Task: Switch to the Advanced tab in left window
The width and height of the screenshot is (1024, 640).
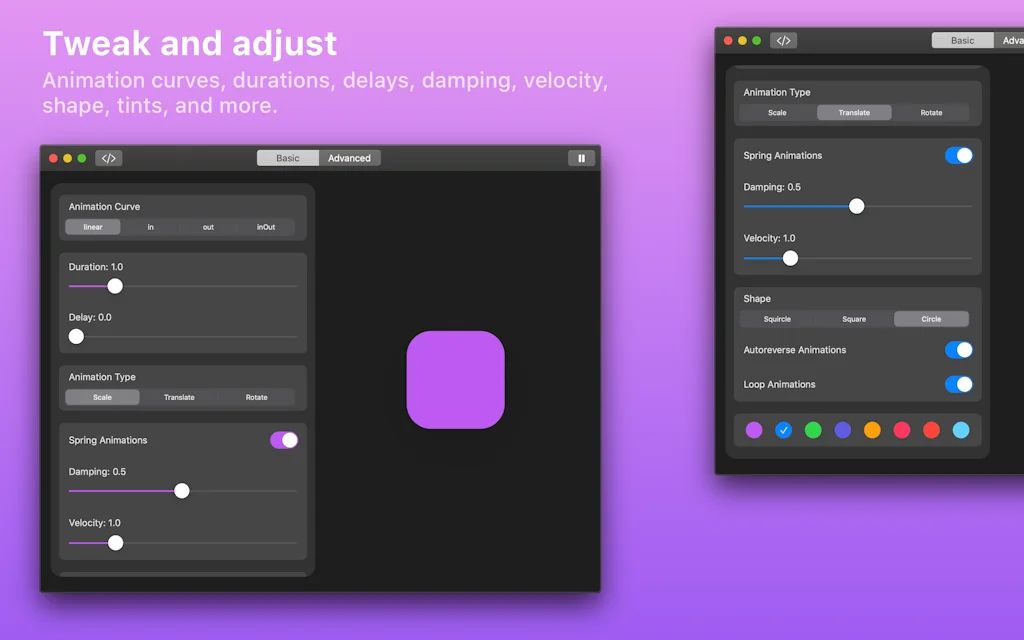Action: click(349, 158)
